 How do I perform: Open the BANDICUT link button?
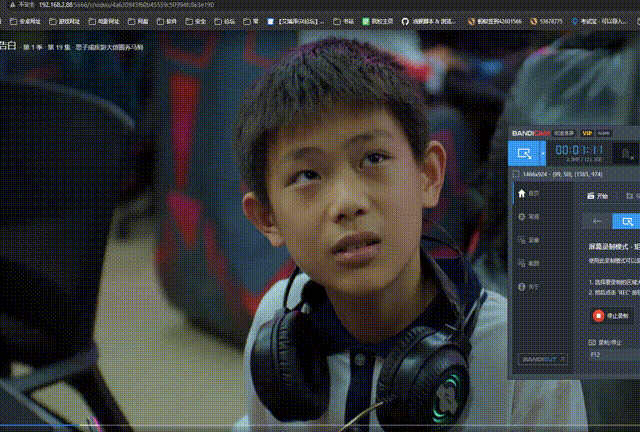click(542, 359)
